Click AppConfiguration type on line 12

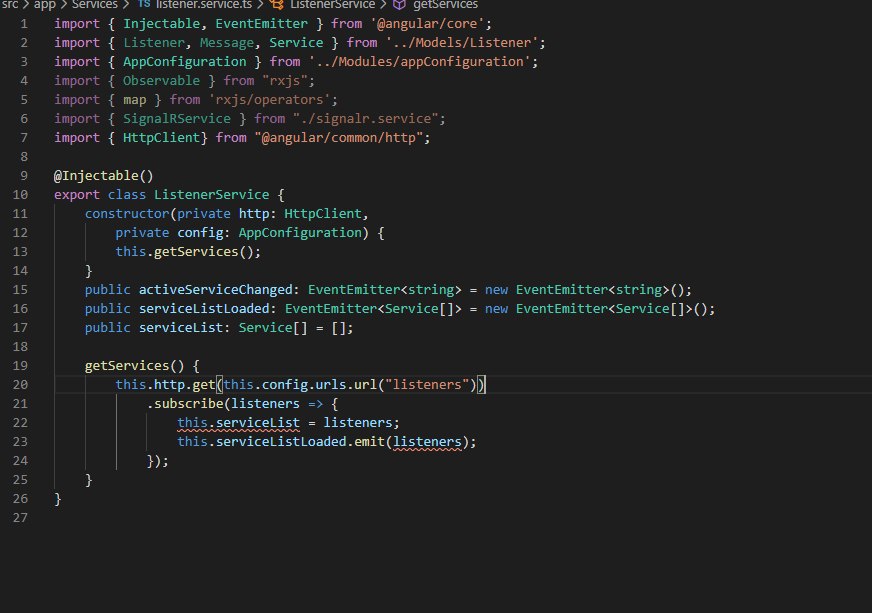pos(300,233)
